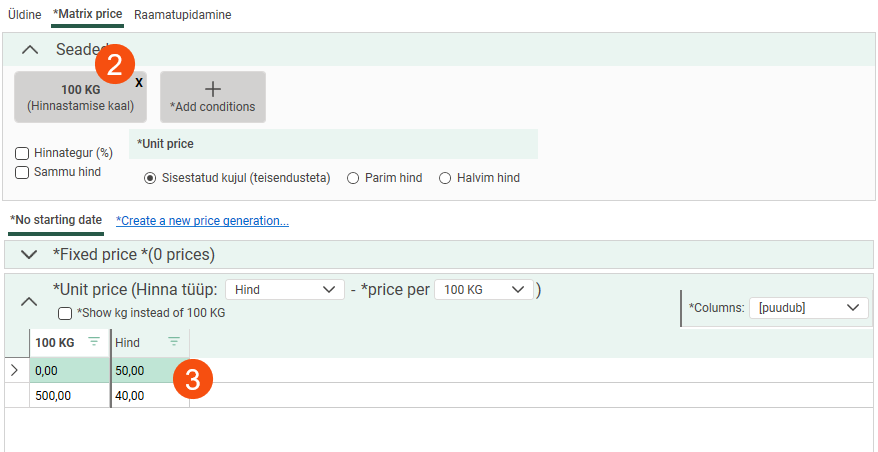
Task: Open the Hinna tüüp Hind dropdown
Action: [284, 289]
